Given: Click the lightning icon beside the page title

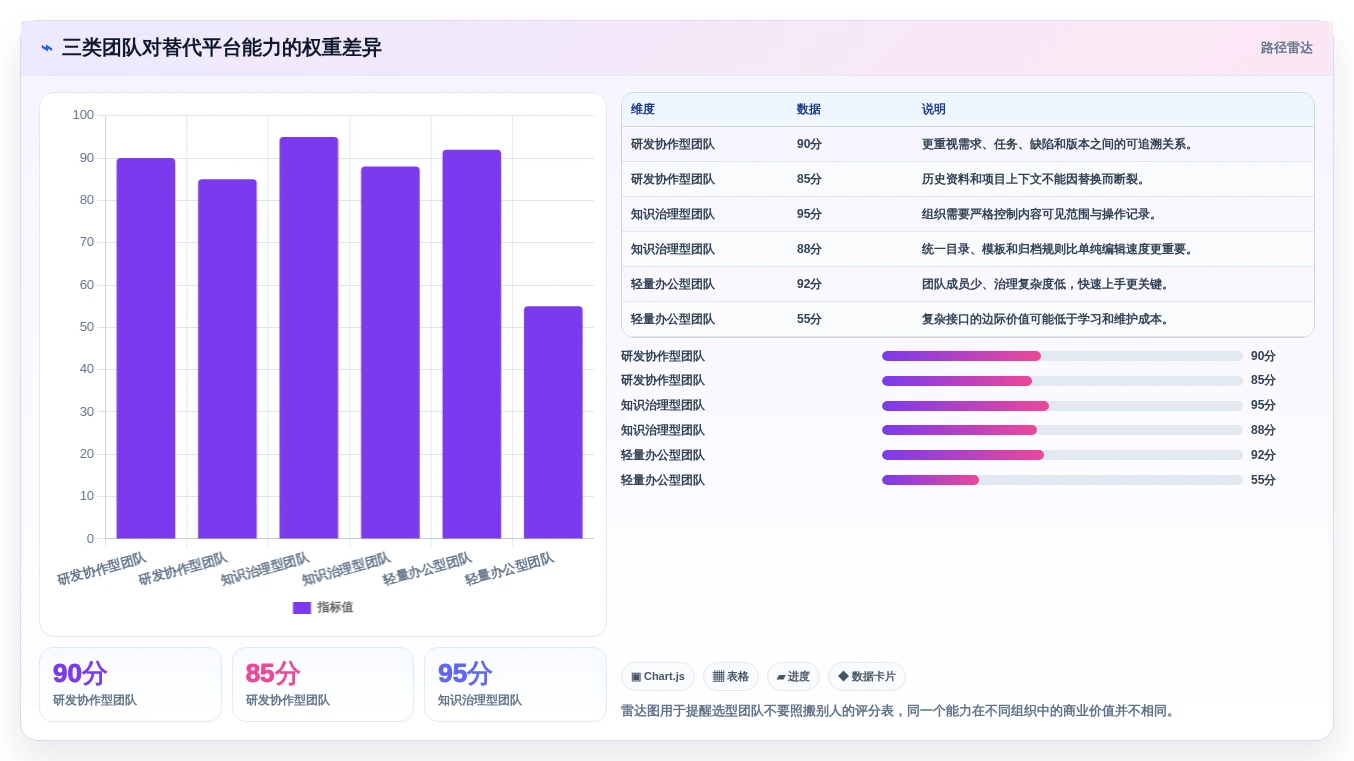Looking at the screenshot, I should pos(47,48).
